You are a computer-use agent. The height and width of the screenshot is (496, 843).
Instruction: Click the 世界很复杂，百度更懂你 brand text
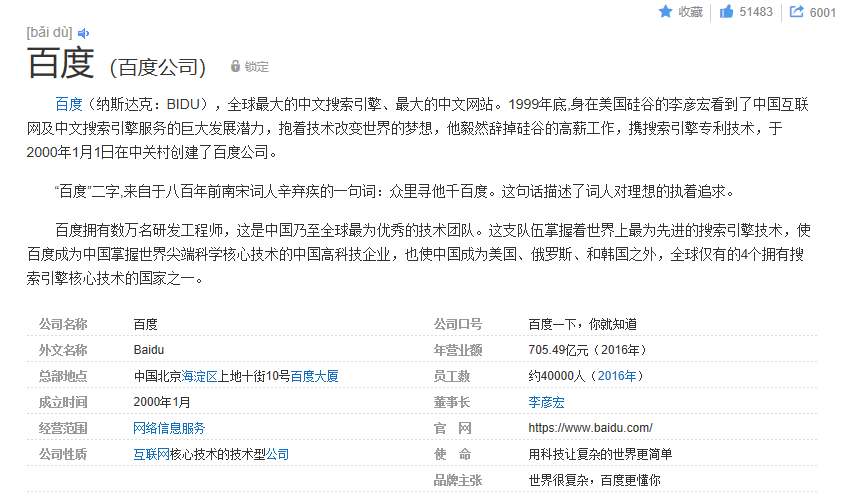point(595,480)
